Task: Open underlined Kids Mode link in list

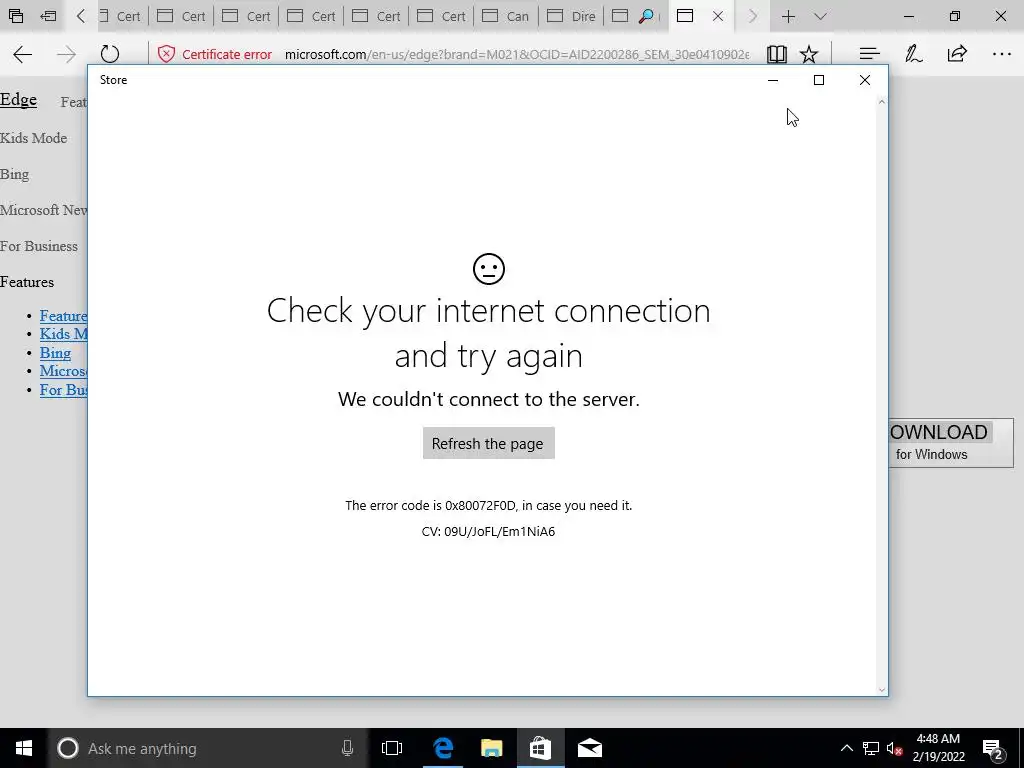Action: pyautogui.click(x=63, y=334)
